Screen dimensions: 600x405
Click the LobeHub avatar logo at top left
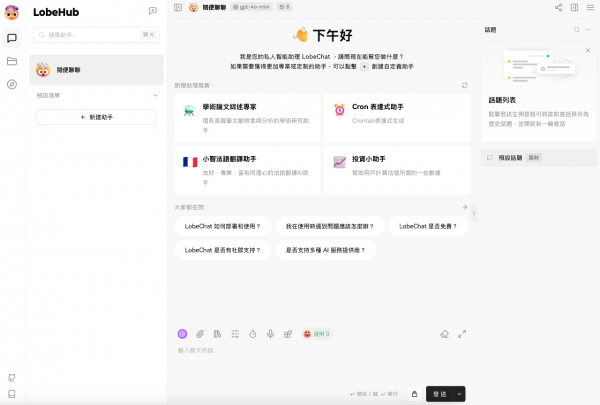(x=12, y=12)
